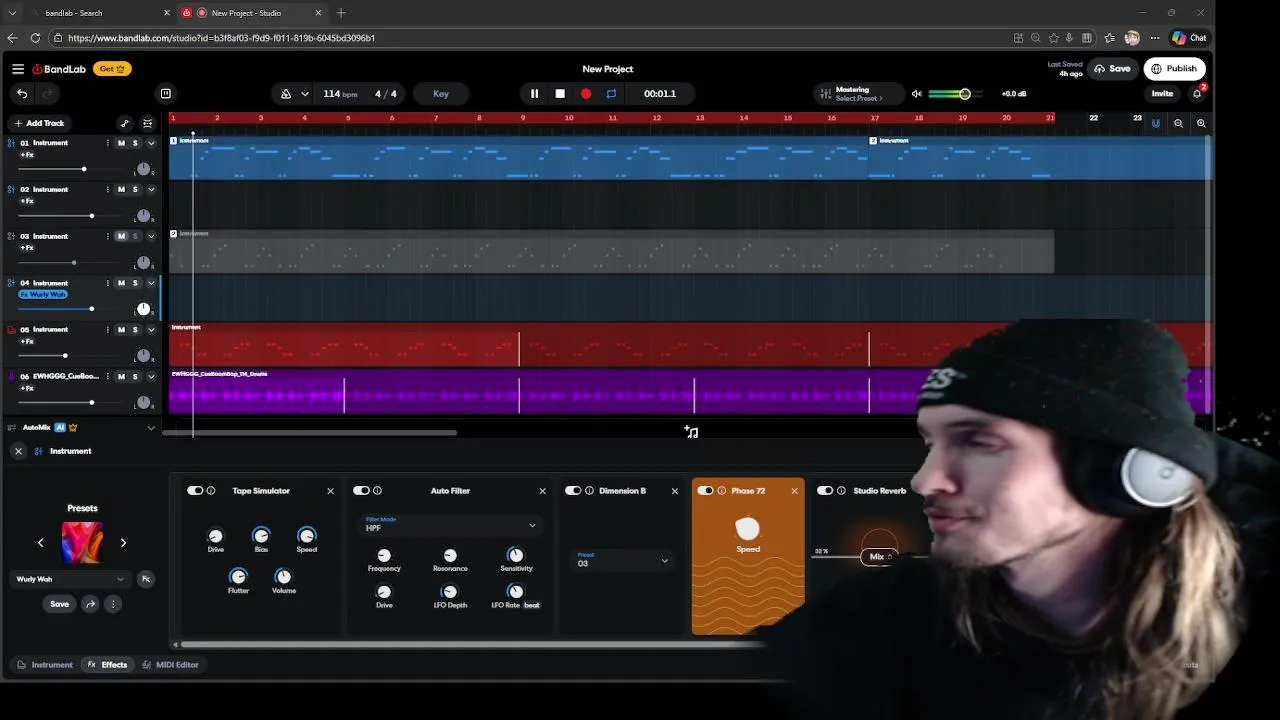
Task: Click the track 06 drum icon
Action: pyautogui.click(x=11, y=377)
